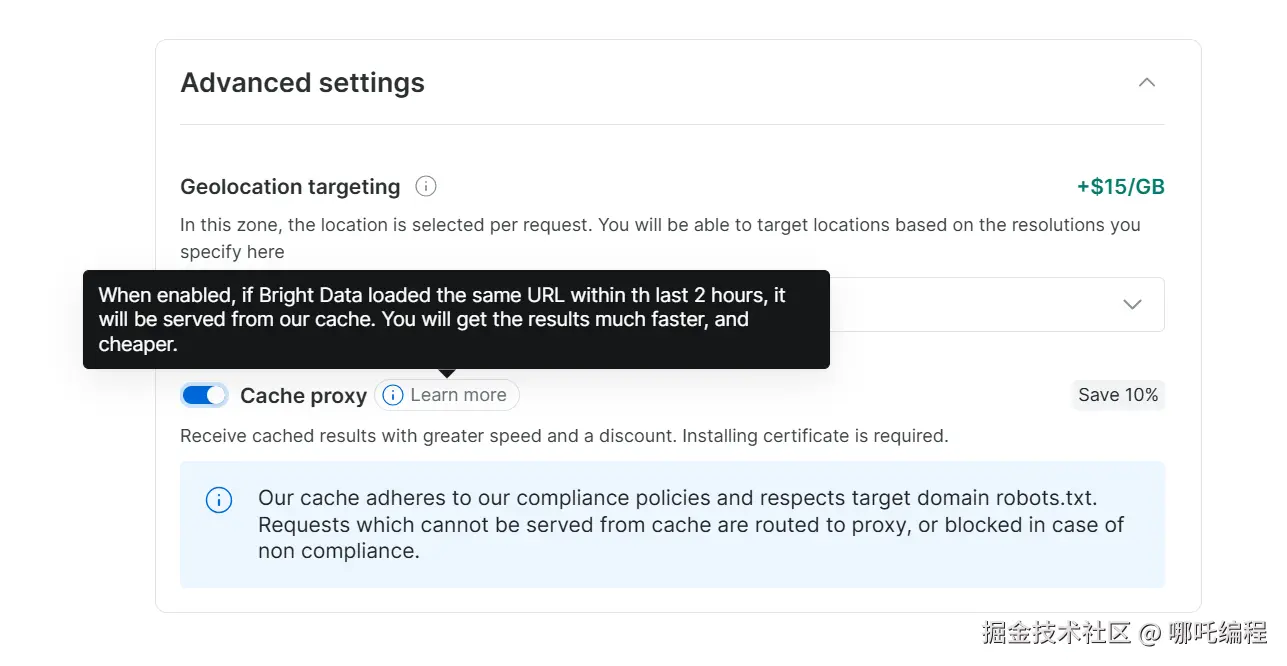Screen dimensions: 1287x666
Task: Click the black Bright Data cache tooltip
Action: [x=456, y=319]
